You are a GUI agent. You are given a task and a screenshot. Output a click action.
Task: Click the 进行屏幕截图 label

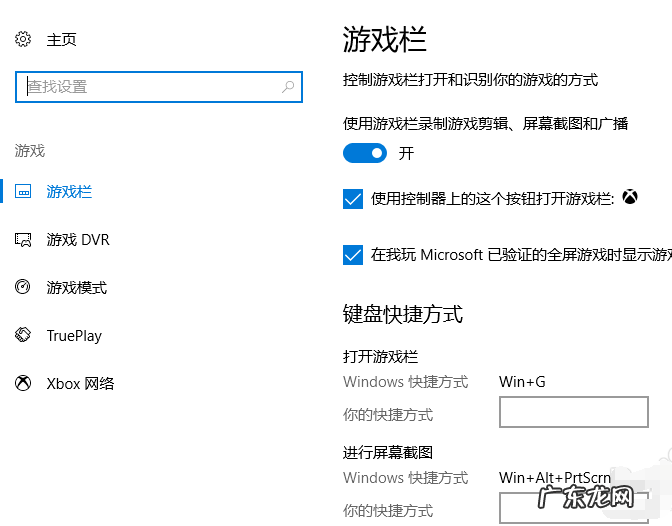388,452
